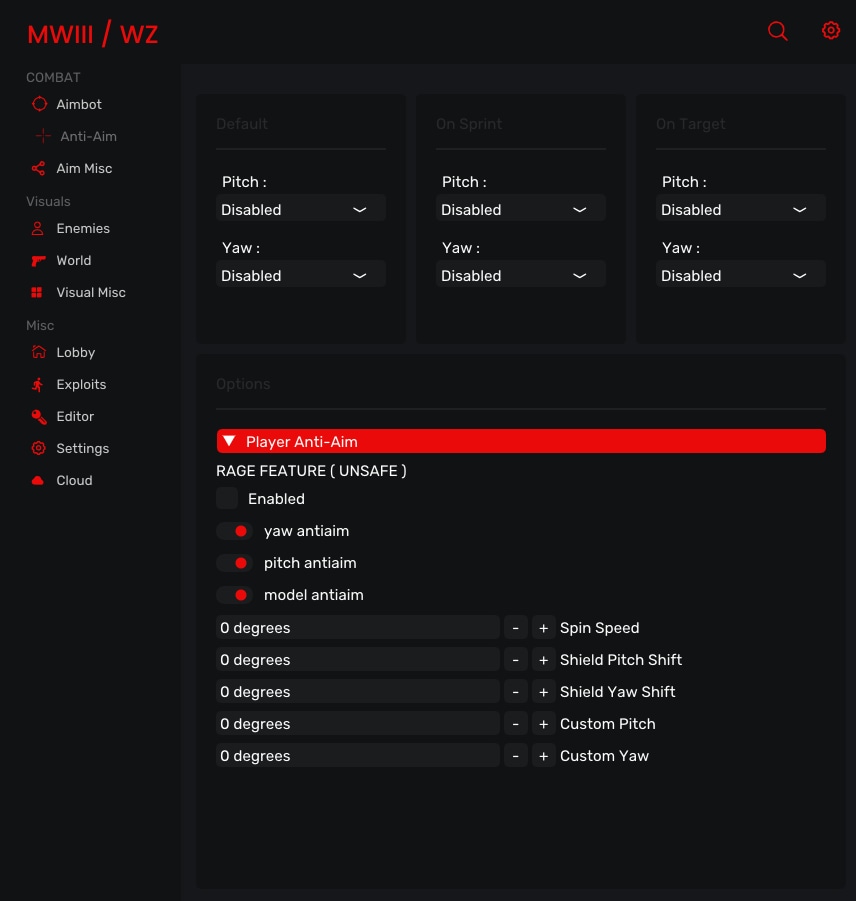856x901 pixels.
Task: Expand the On Sprint Yaw dropdown
Action: pos(520,275)
